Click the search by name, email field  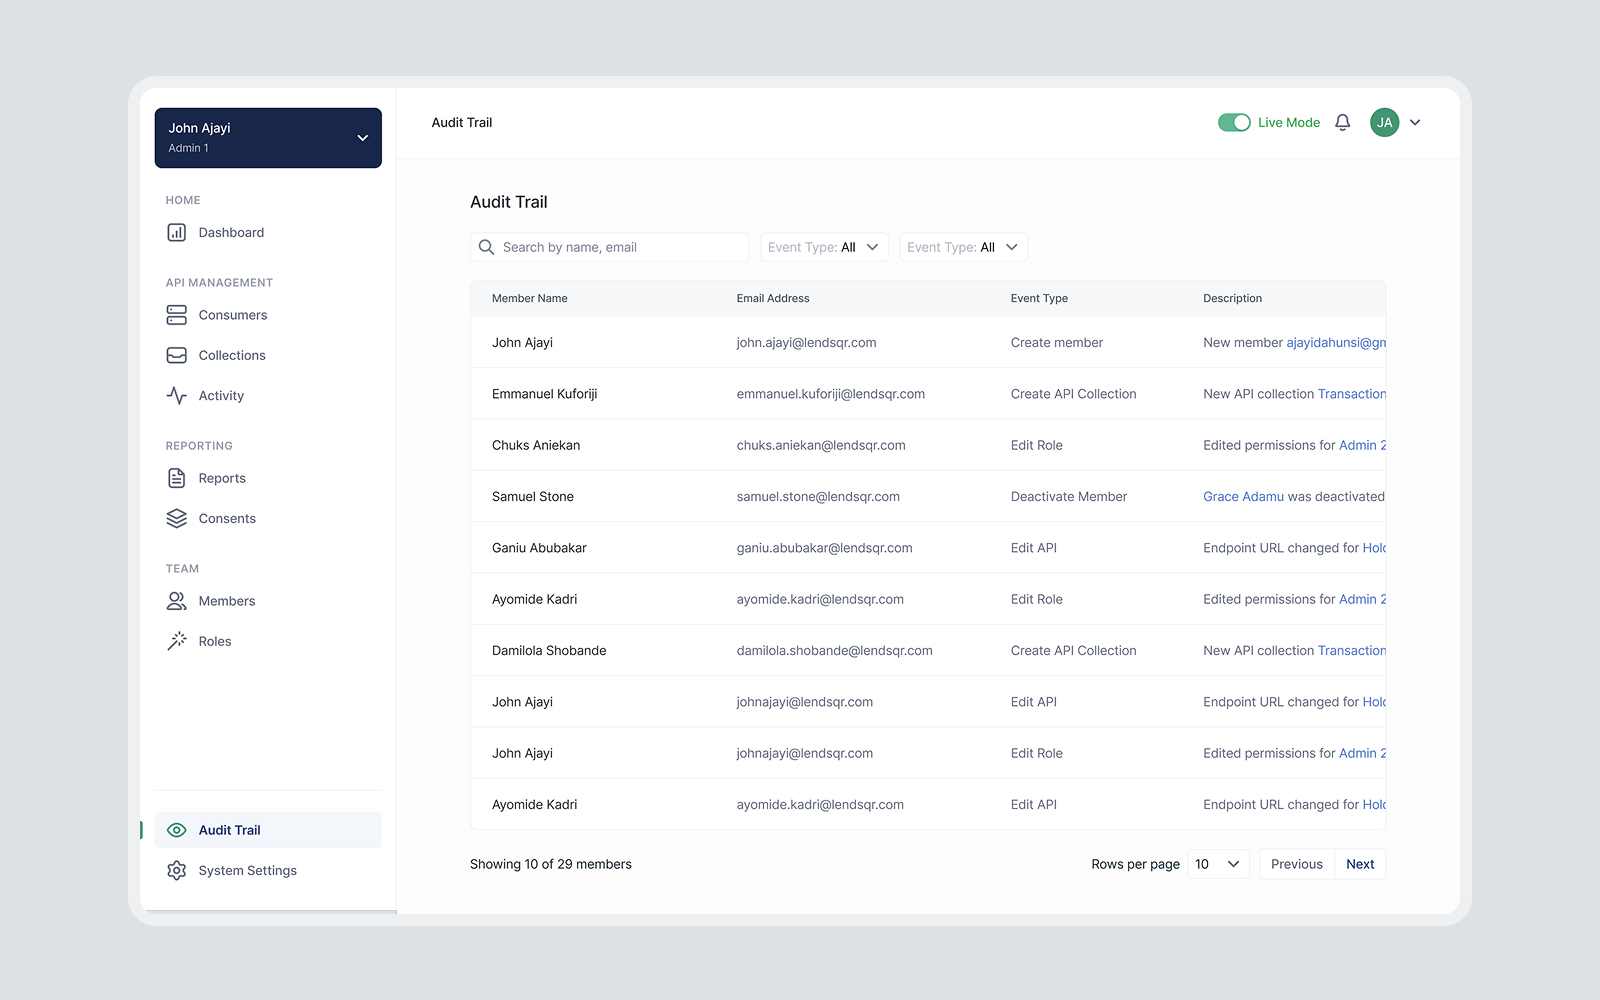coord(609,247)
